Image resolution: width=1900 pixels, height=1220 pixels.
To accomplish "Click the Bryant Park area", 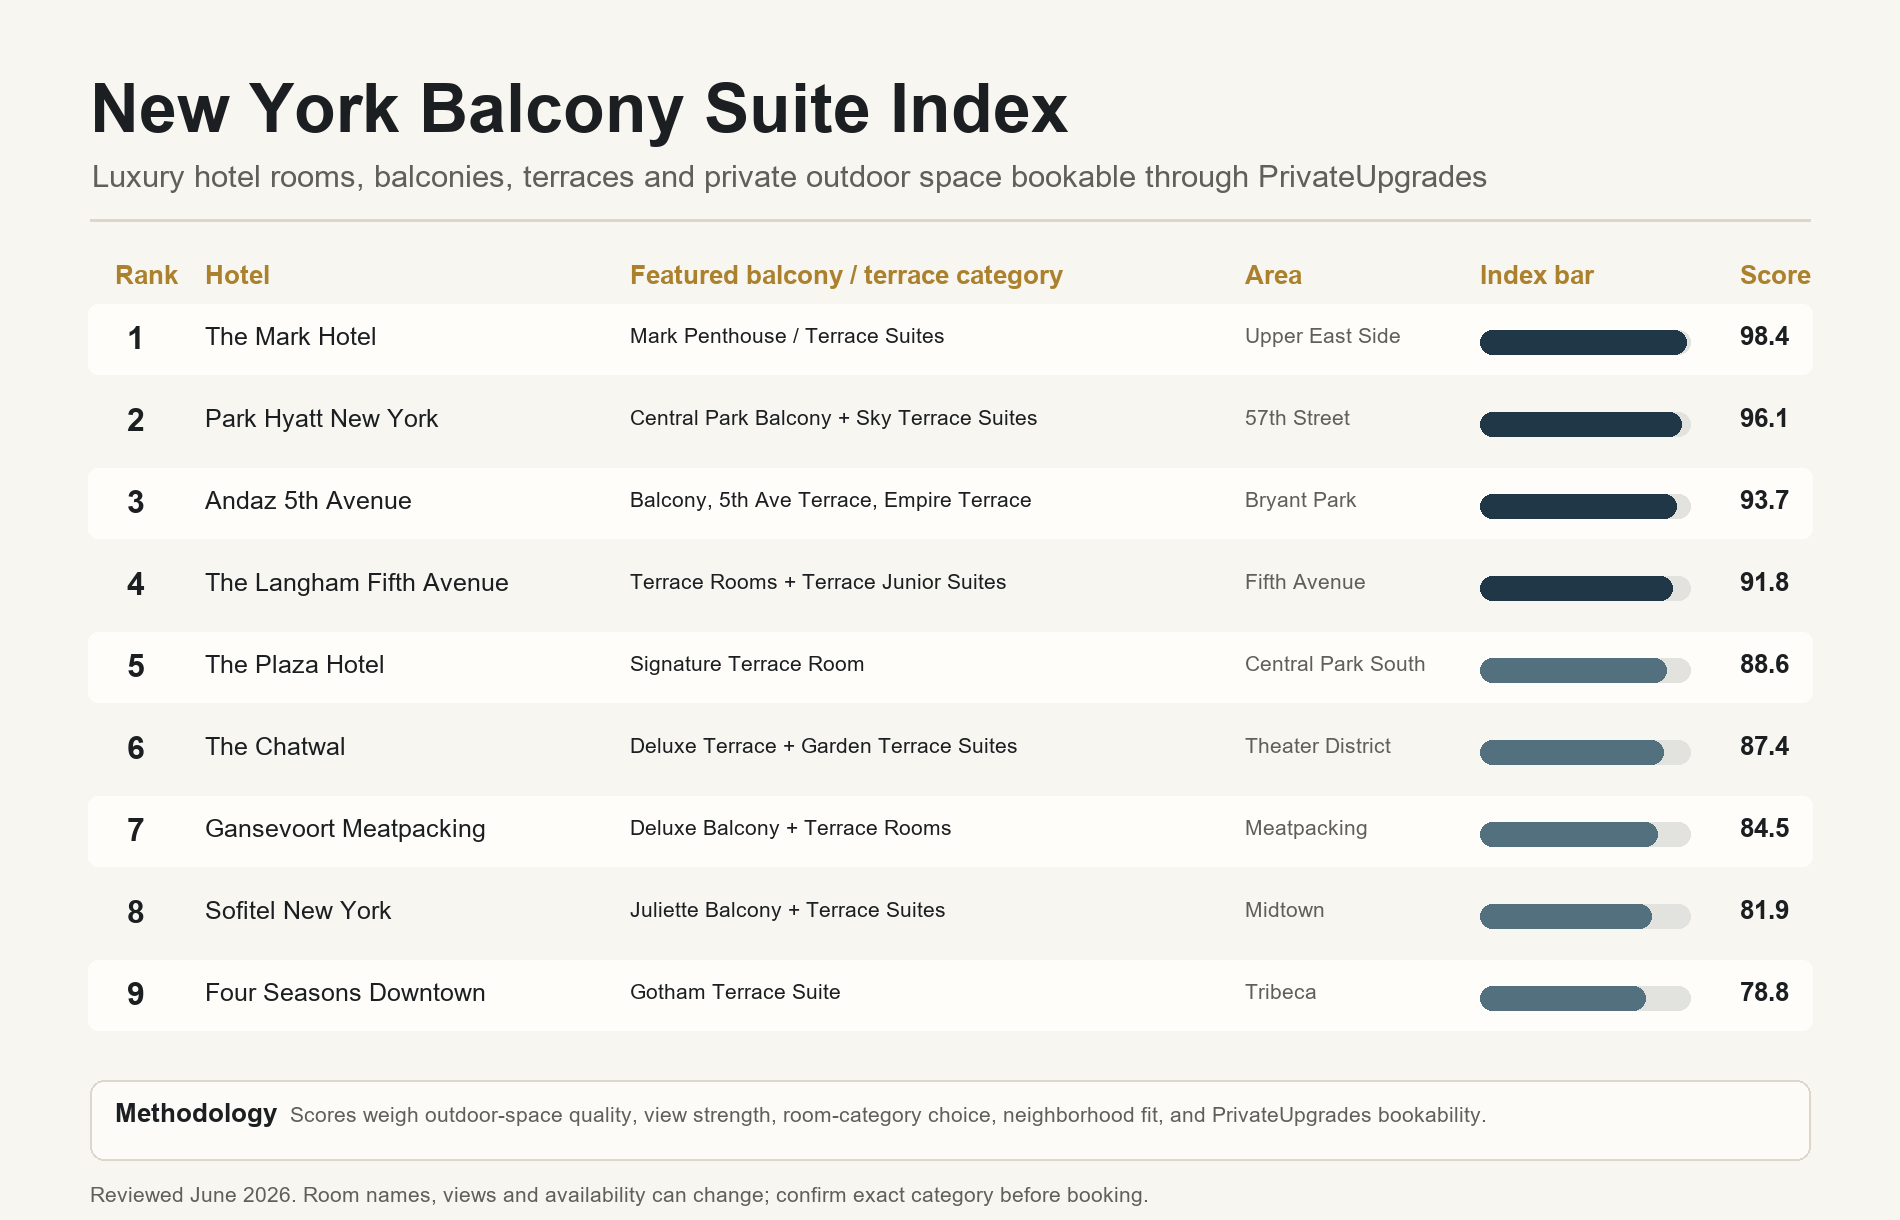I will (x=1300, y=500).
